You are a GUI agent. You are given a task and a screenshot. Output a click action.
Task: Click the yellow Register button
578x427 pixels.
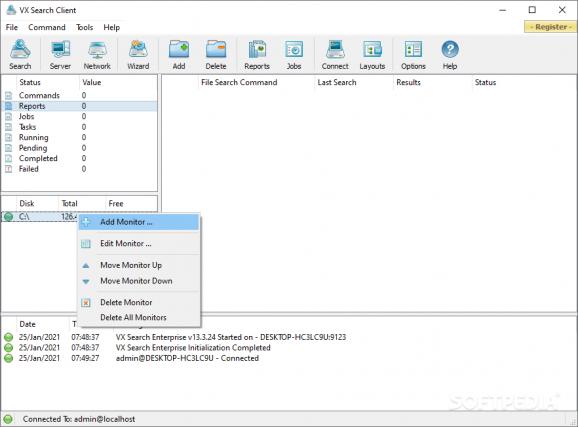pyautogui.click(x=550, y=27)
